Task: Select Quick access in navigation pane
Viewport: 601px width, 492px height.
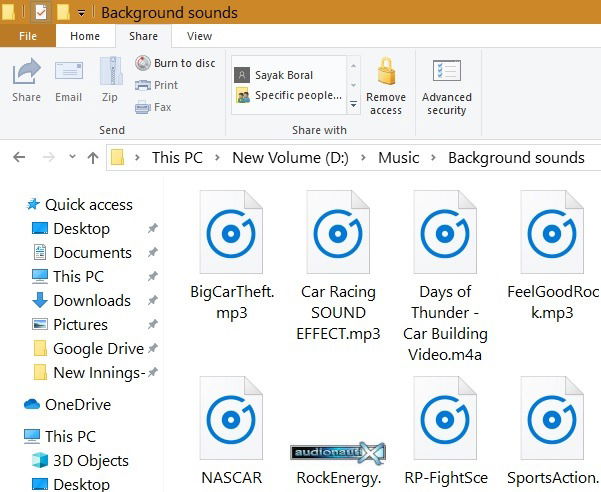Action: [x=80, y=205]
